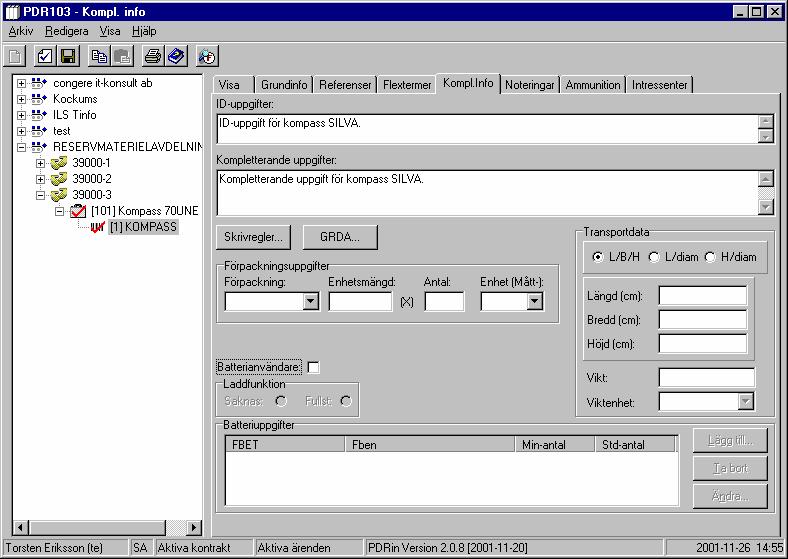
Task: Collapse the [101] Kompass 70UNE node
Action: coord(59,212)
